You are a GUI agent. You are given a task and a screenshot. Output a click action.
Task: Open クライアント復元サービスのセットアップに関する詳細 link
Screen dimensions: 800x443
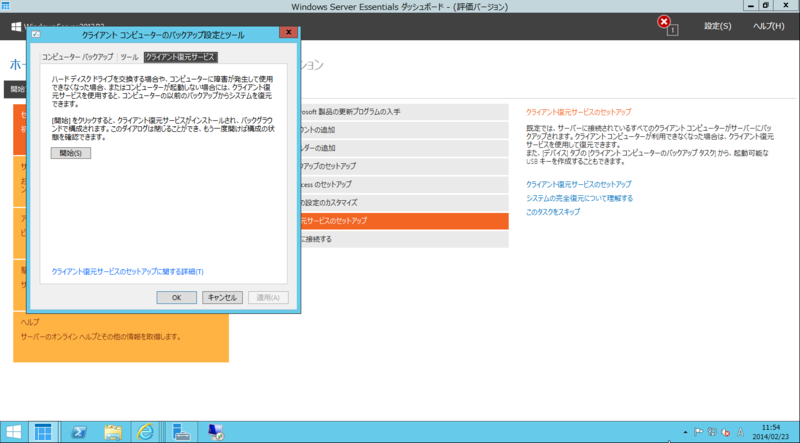tap(128, 272)
